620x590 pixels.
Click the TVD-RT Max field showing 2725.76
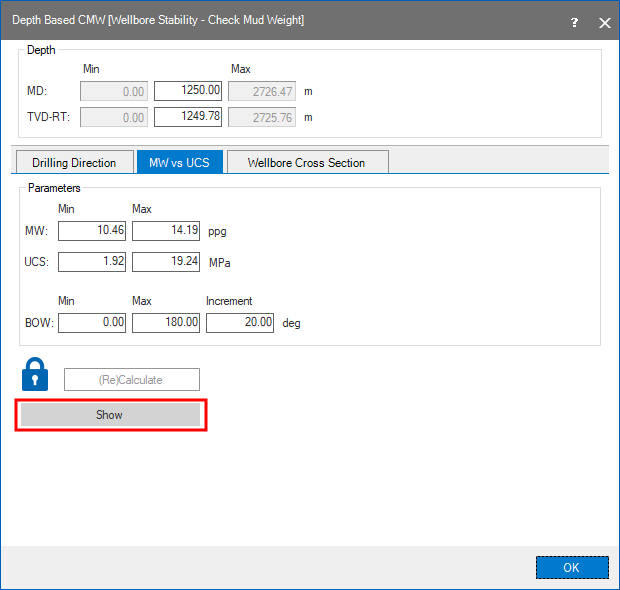pos(263,117)
